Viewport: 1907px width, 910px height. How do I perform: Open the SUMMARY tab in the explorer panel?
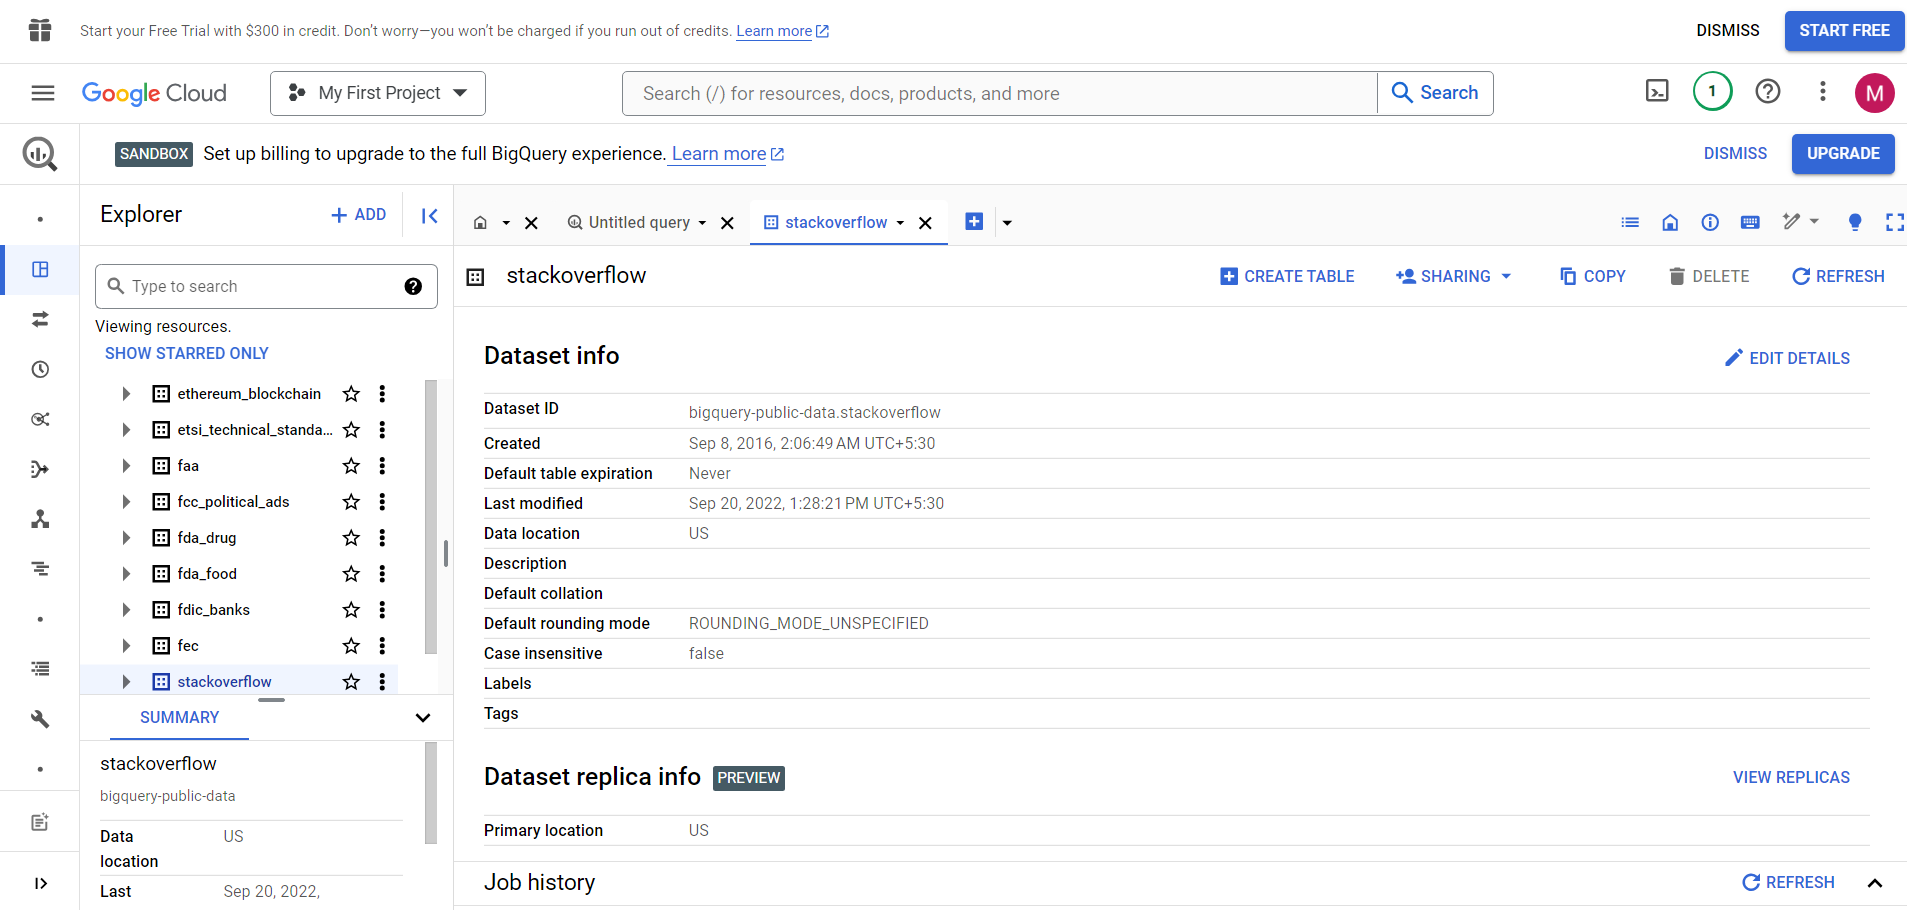click(179, 717)
